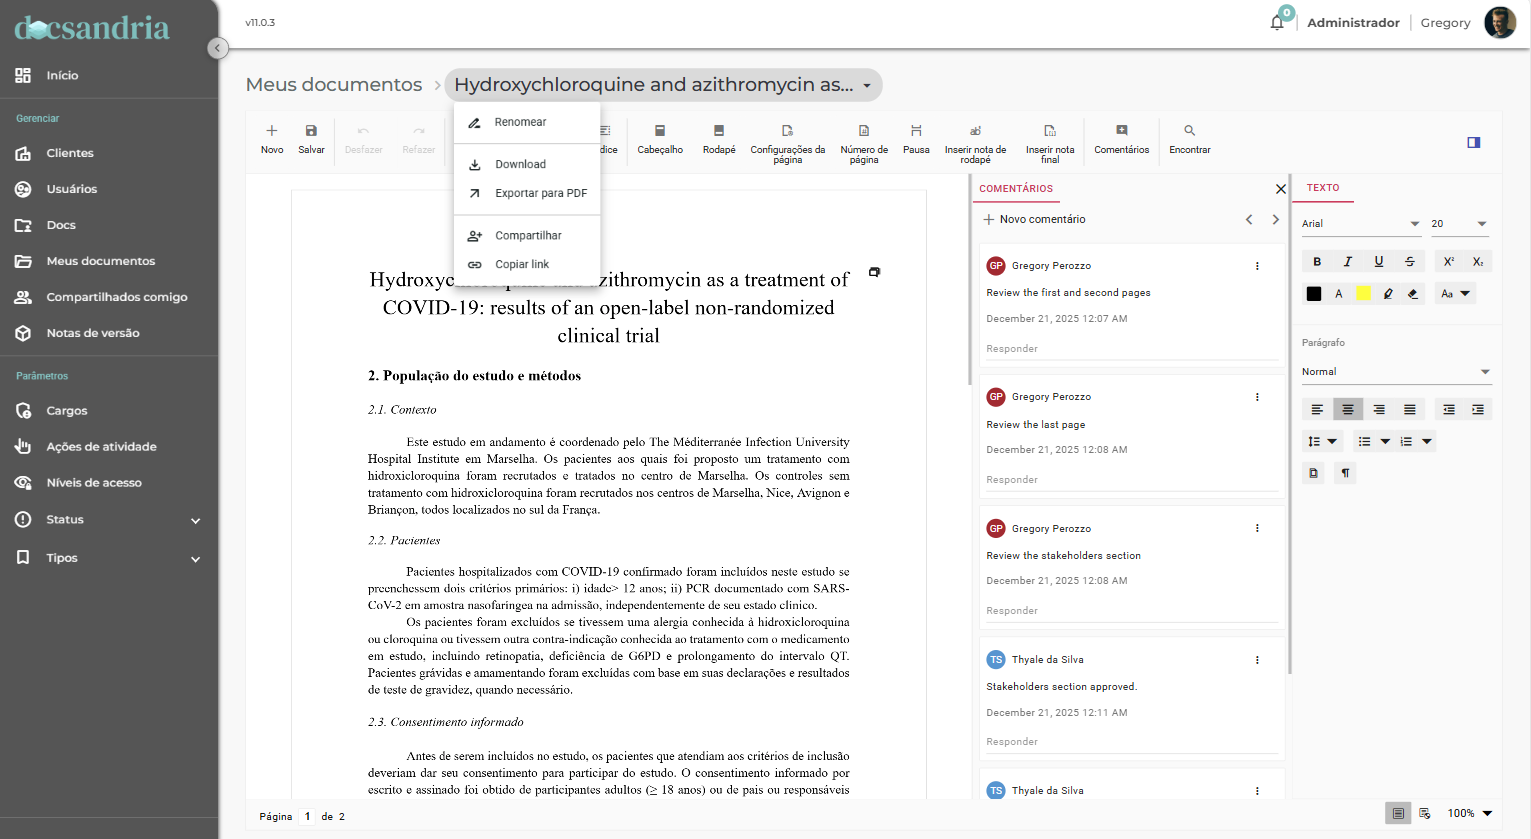Pick the yellow highlight color swatch

click(x=1363, y=294)
